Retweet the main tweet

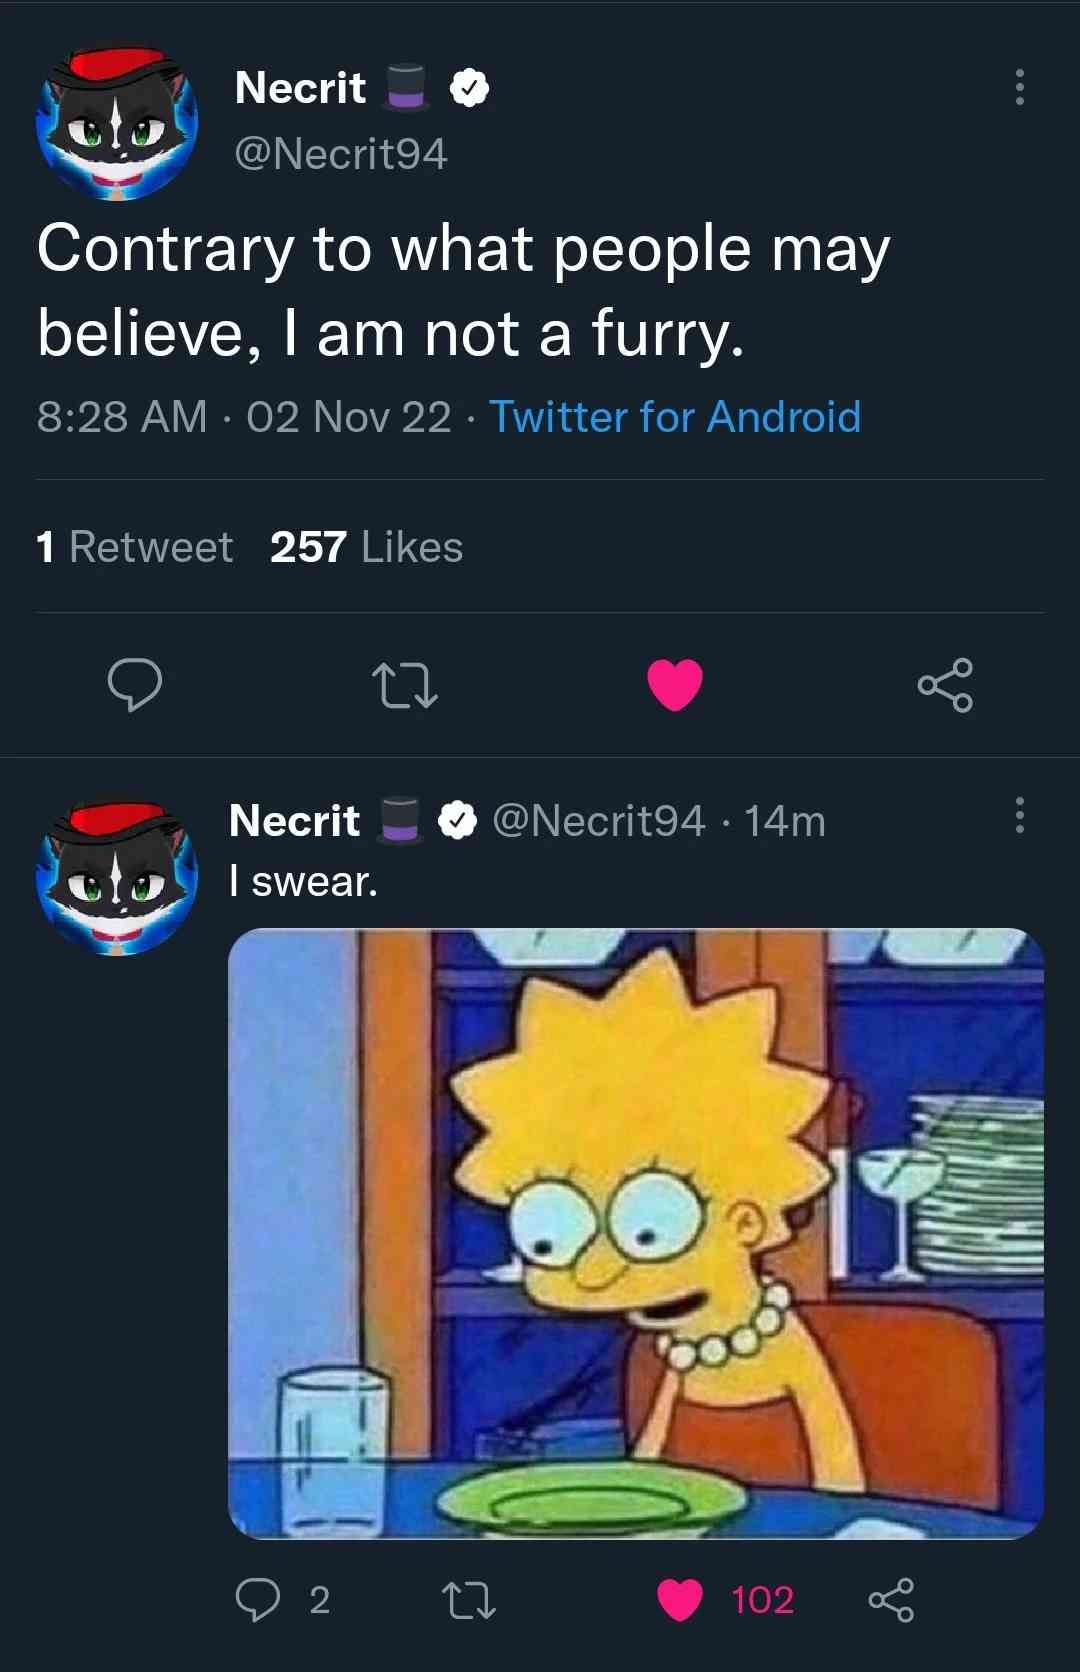point(404,686)
